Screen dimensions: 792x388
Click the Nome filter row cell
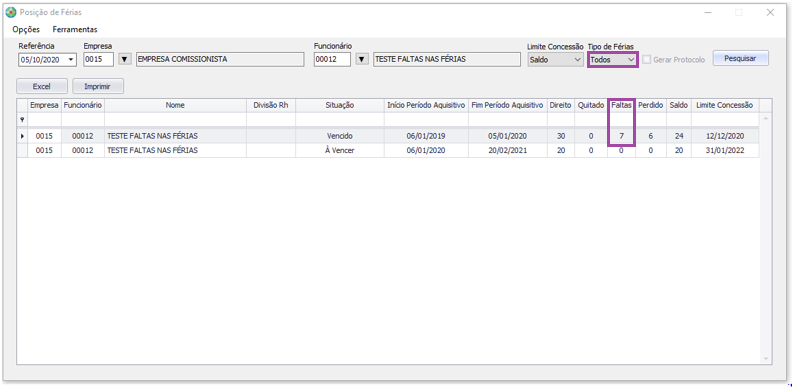[175, 120]
